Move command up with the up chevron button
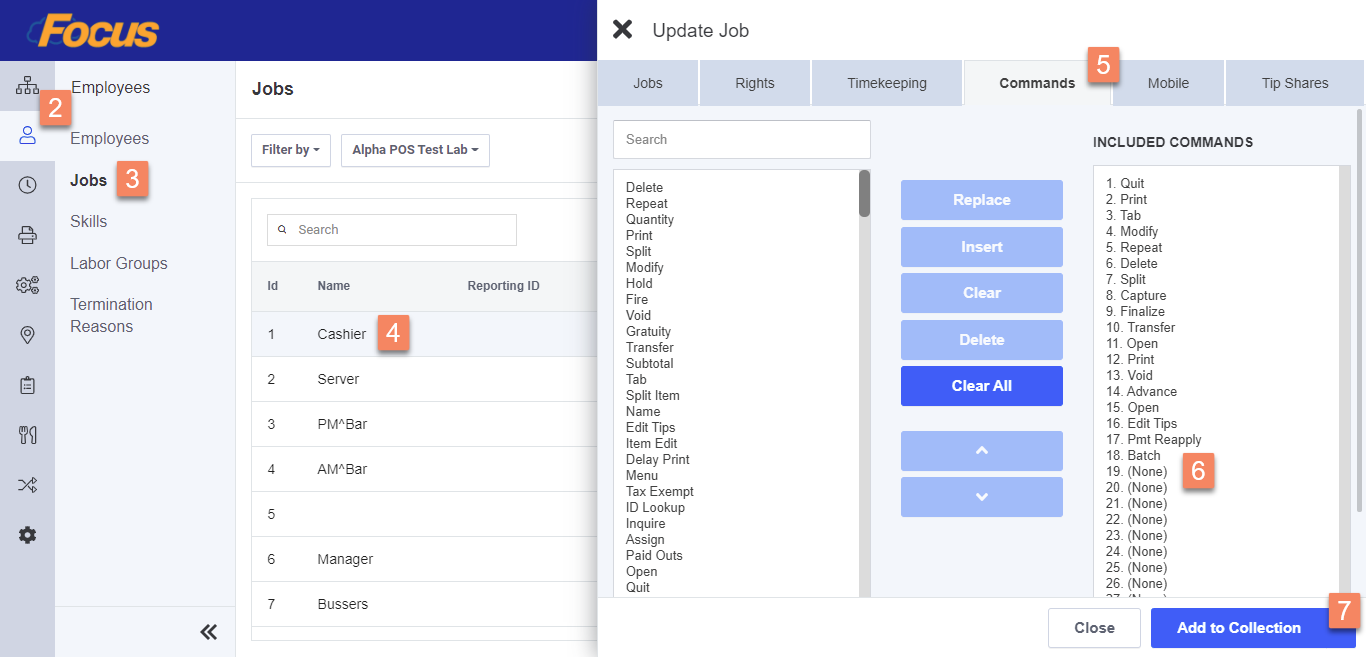The image size is (1366, 657). (981, 451)
